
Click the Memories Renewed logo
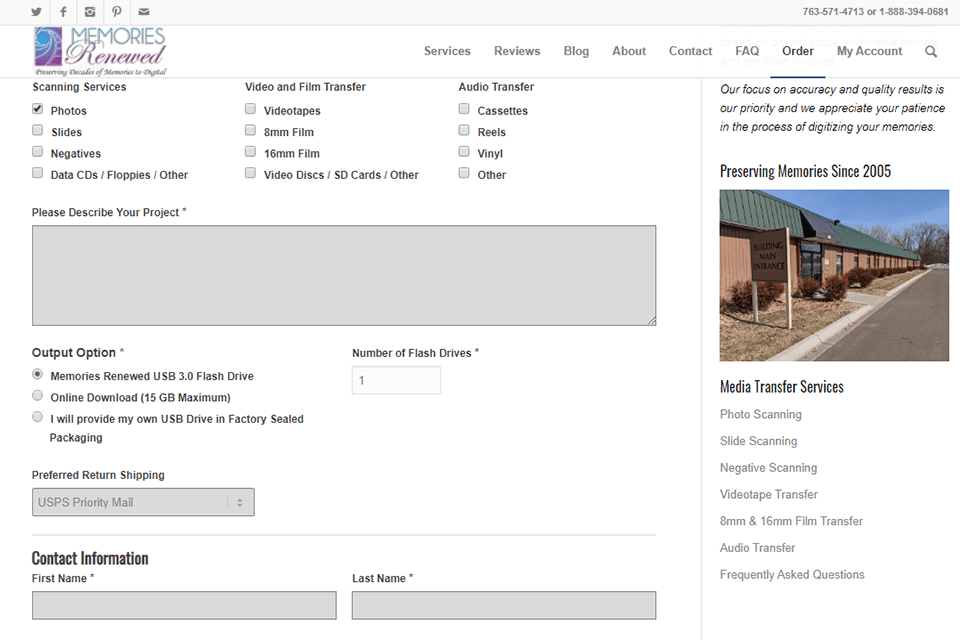click(x=100, y=51)
